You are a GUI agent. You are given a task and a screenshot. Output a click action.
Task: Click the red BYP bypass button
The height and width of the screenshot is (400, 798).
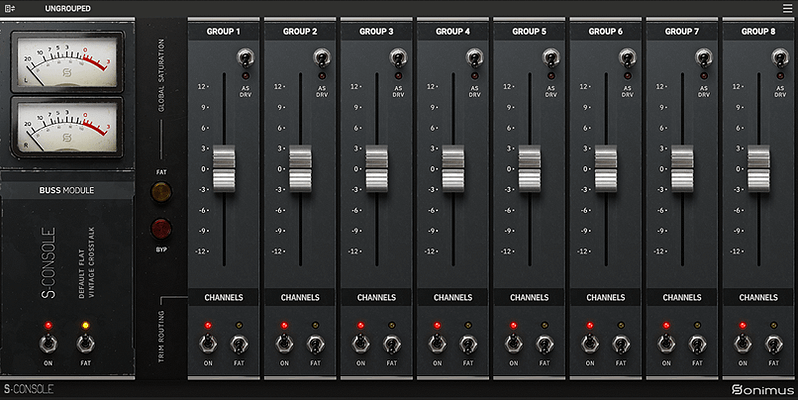[x=161, y=229]
